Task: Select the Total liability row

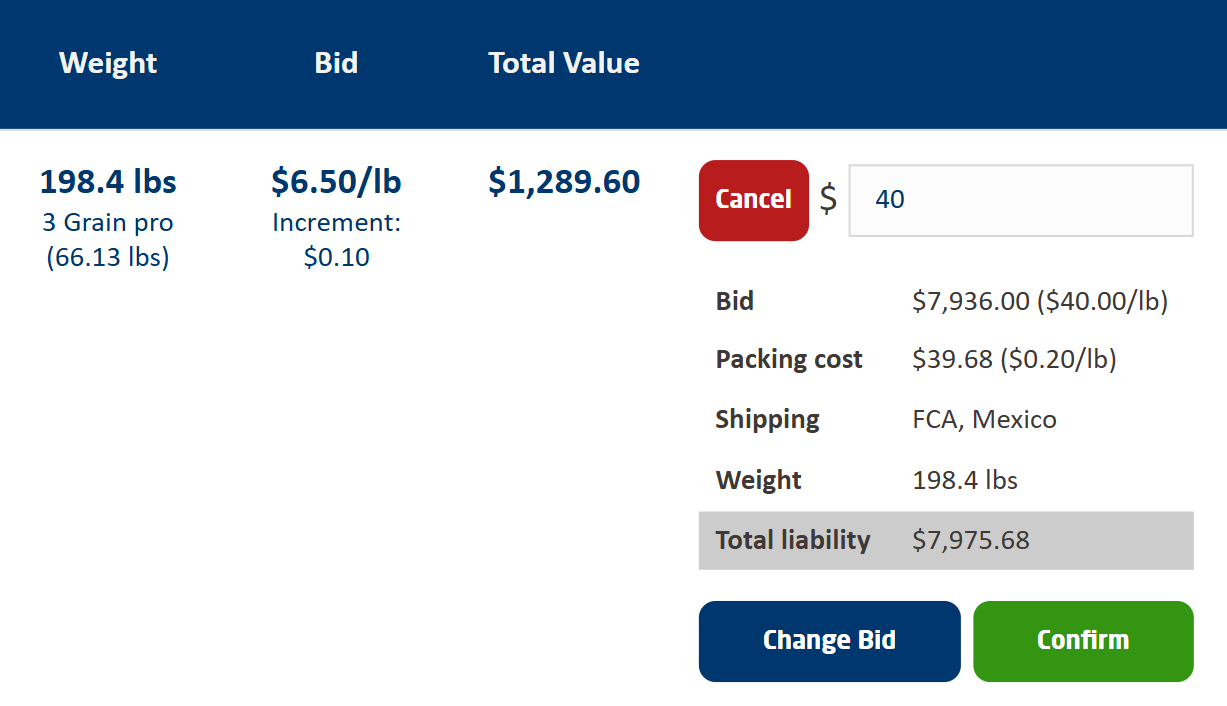Action: coord(946,540)
